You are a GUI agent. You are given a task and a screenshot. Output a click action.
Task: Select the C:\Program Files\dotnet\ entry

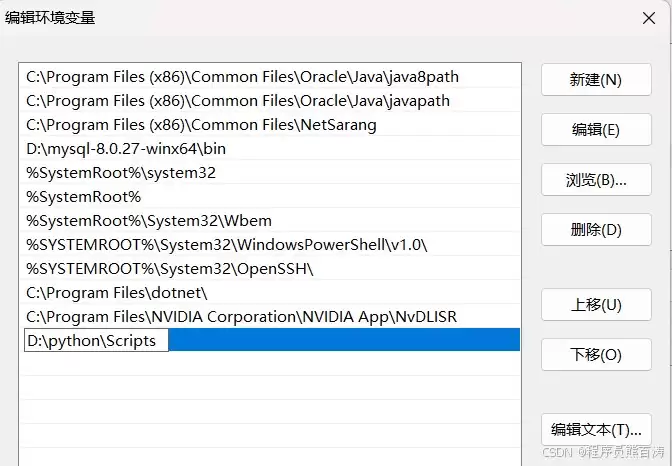coord(270,293)
